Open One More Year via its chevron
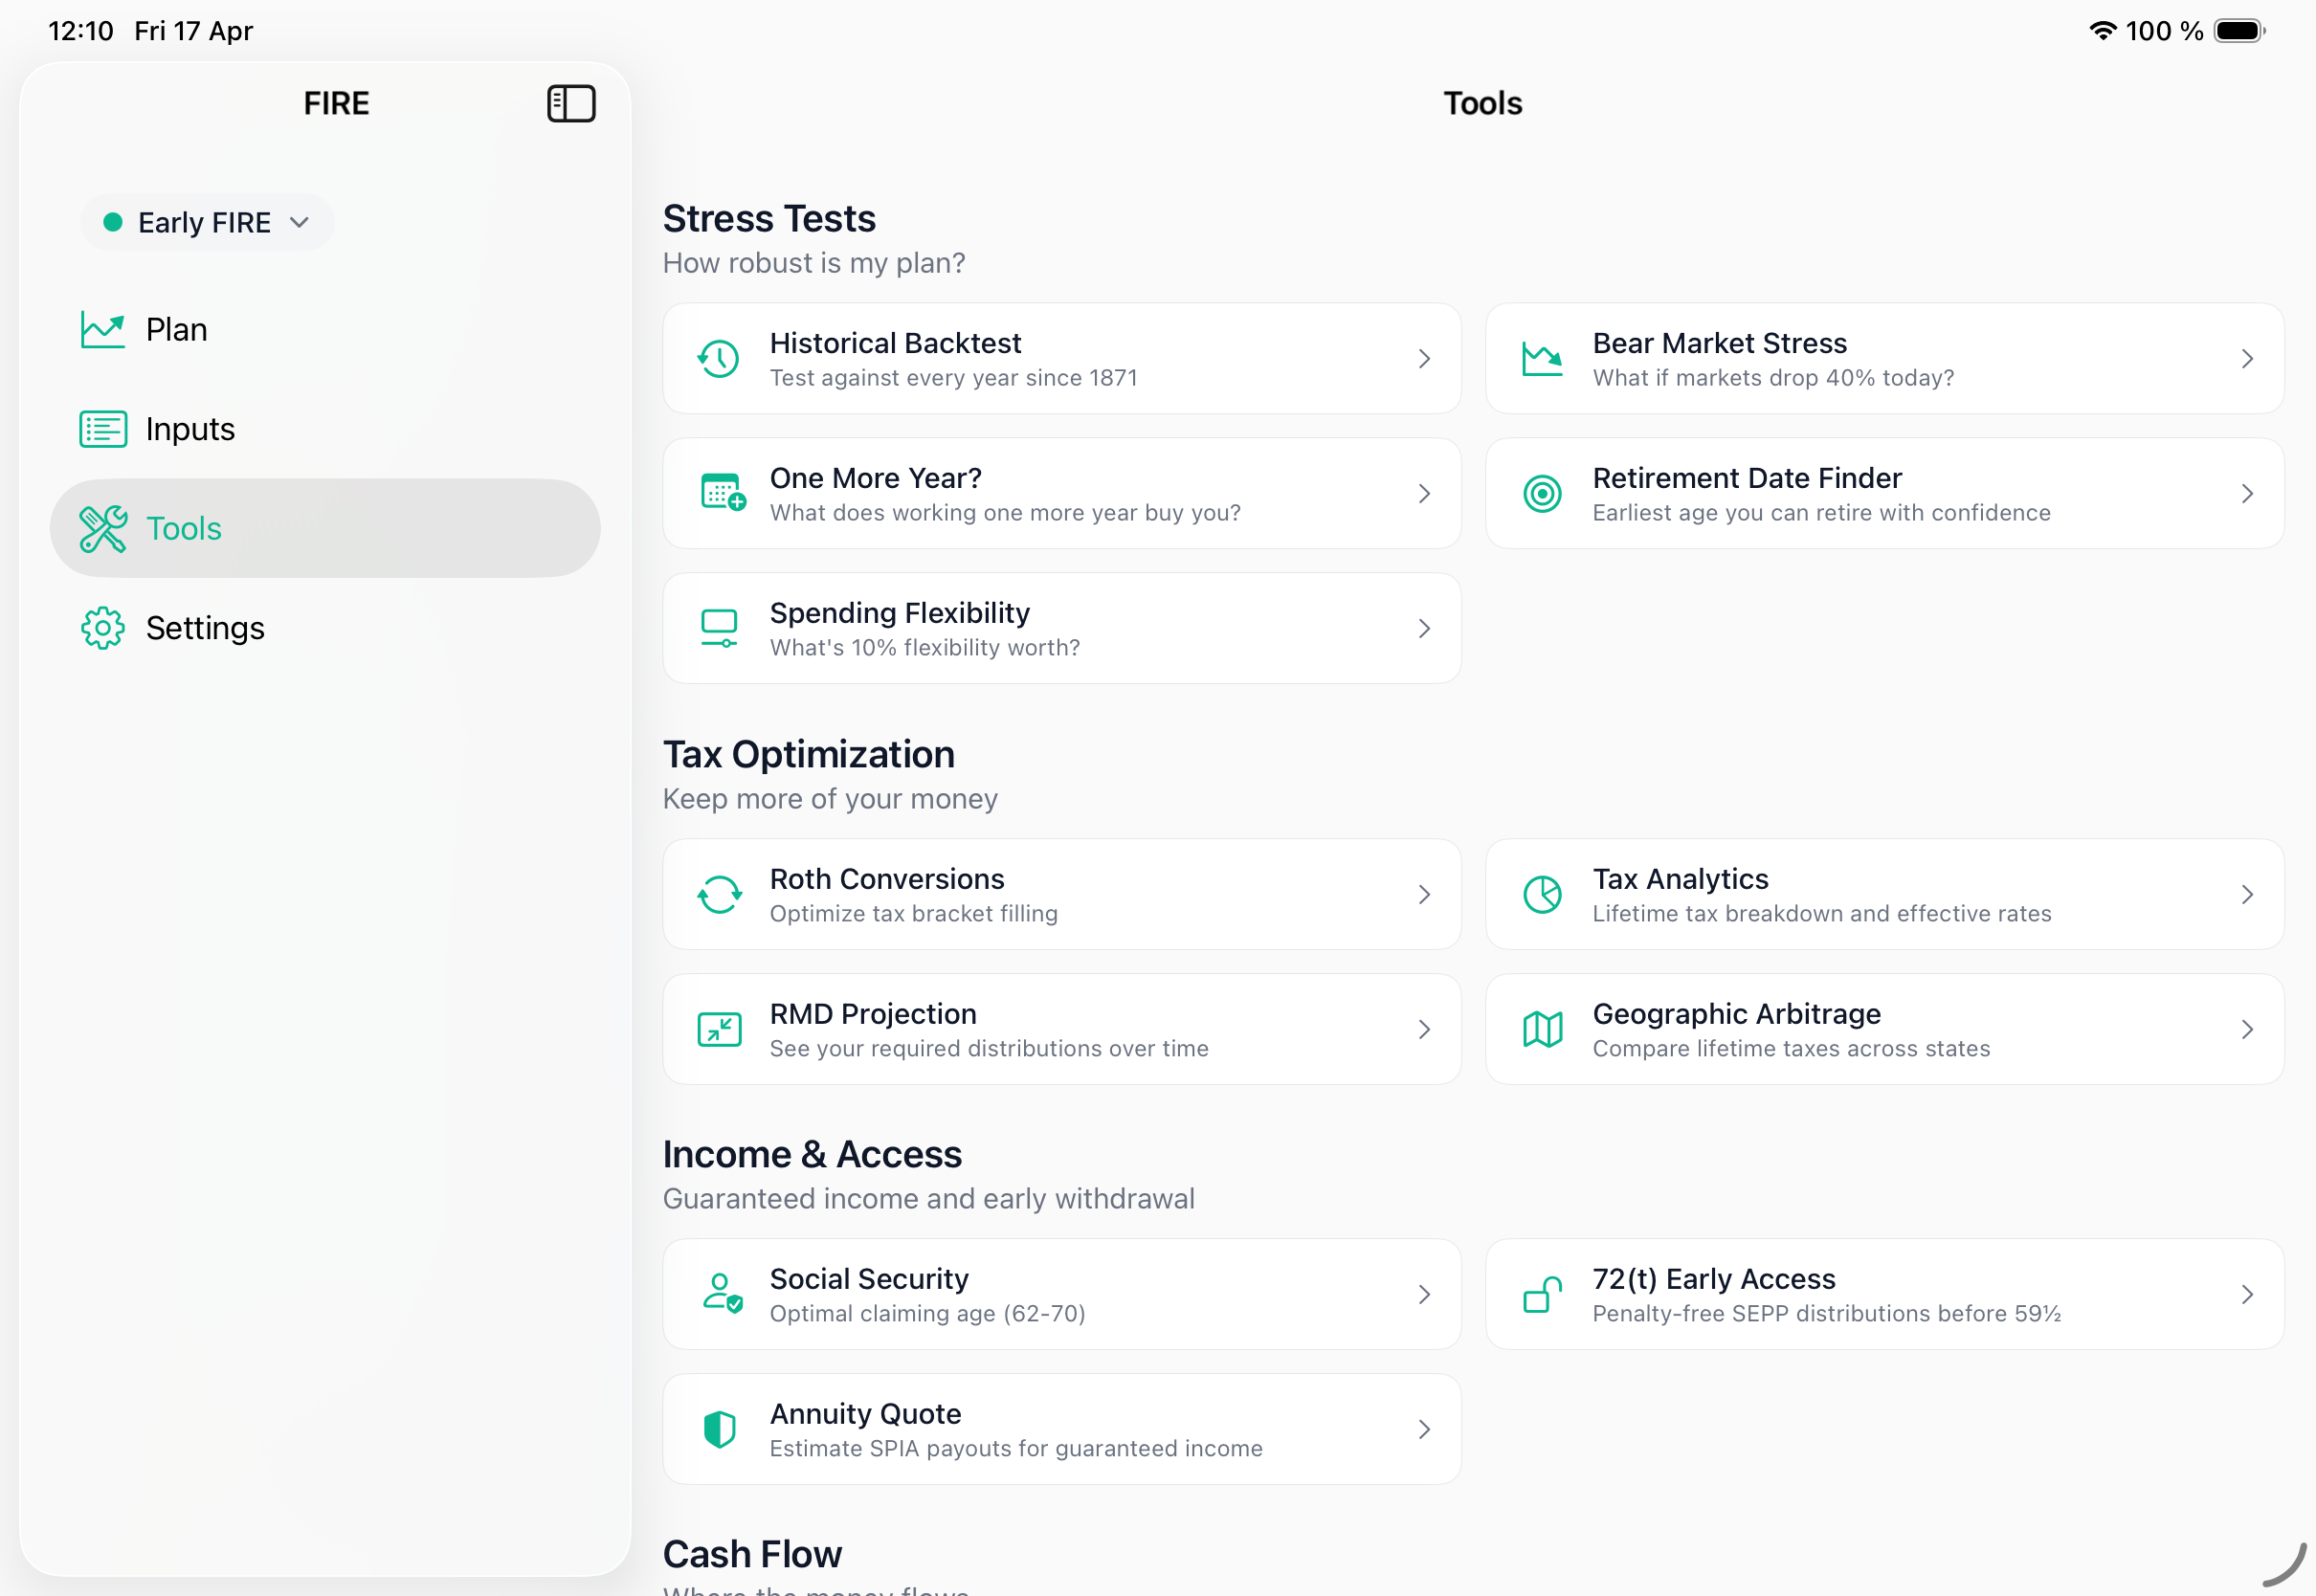 [x=1424, y=493]
